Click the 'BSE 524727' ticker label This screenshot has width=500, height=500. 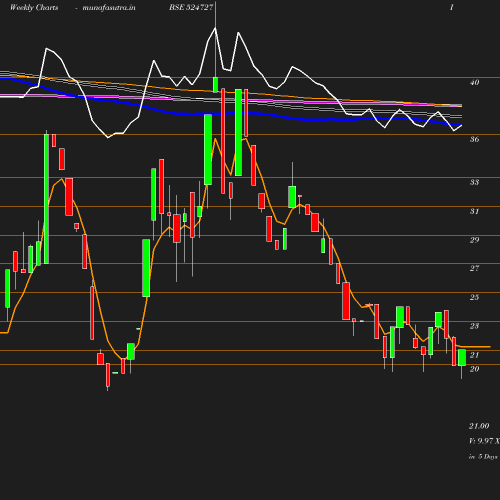191,7
